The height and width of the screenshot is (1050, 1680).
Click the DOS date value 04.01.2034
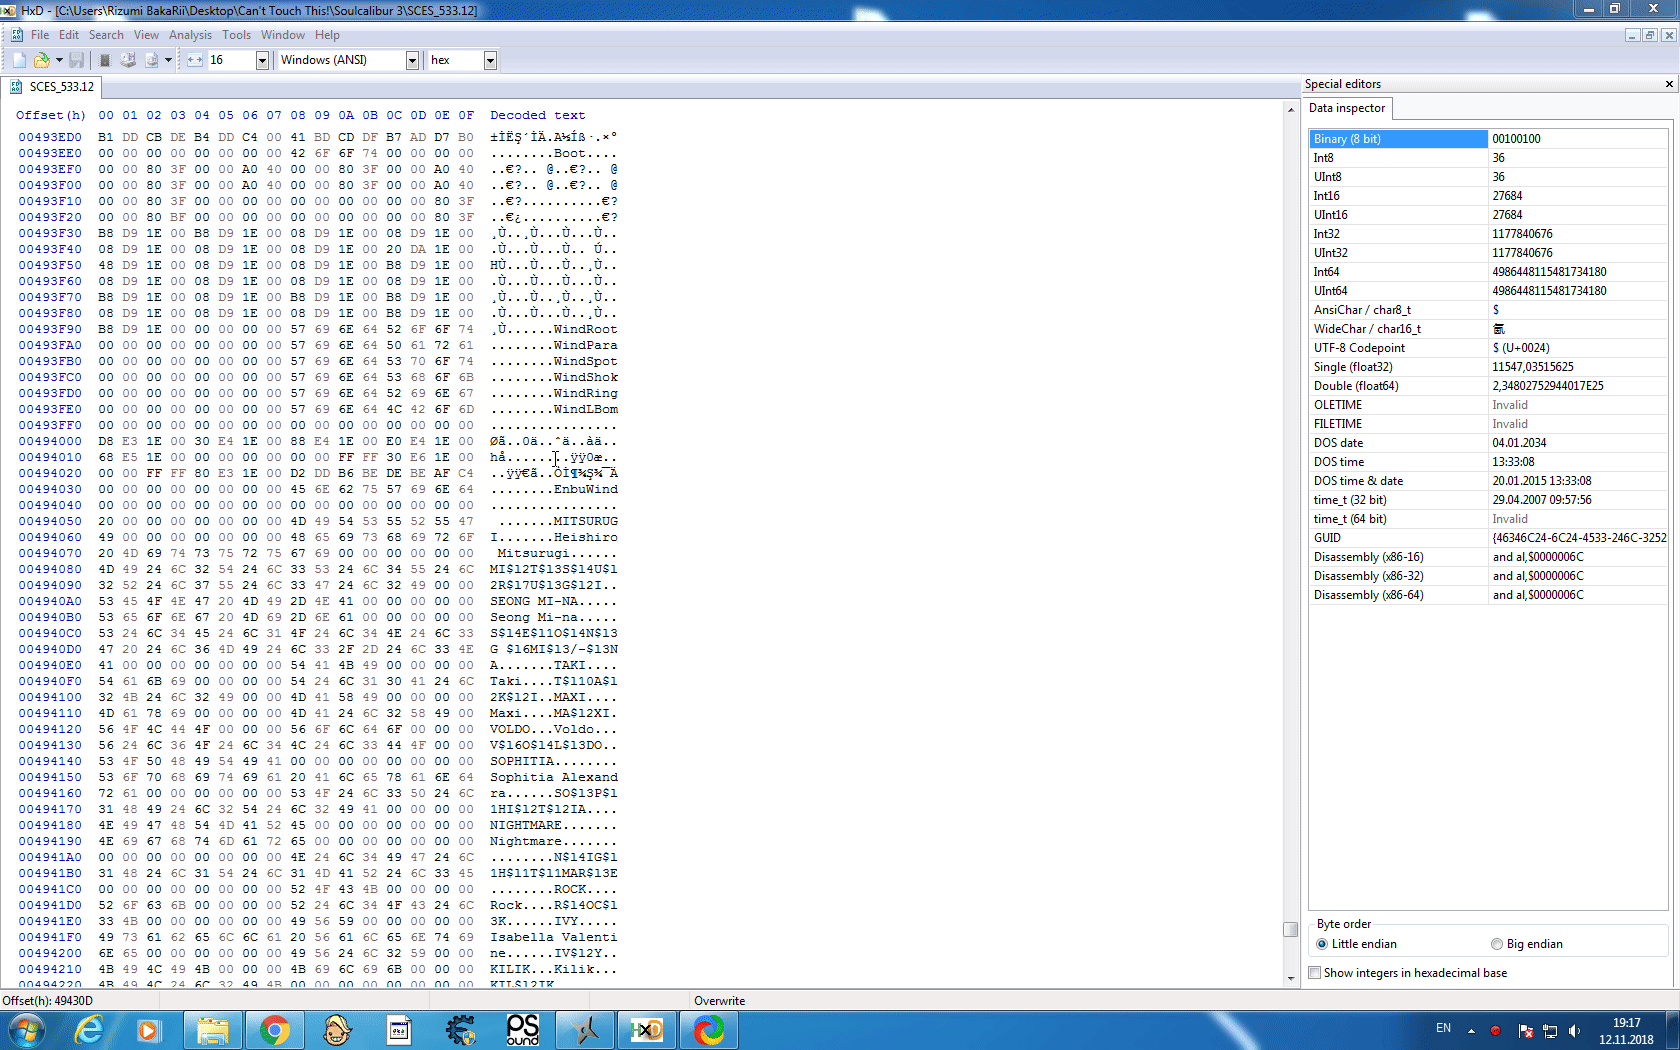pyautogui.click(x=1519, y=443)
